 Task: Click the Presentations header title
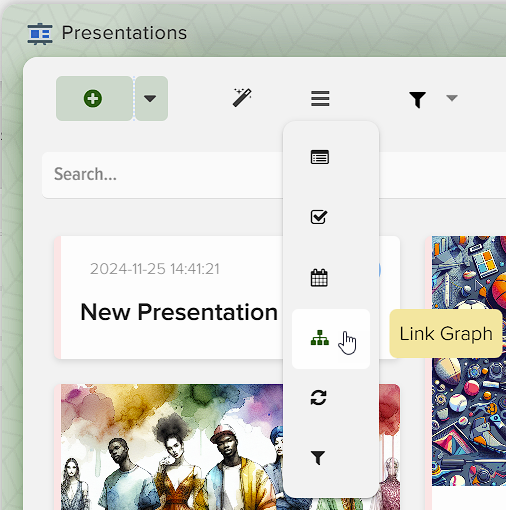coord(124,33)
